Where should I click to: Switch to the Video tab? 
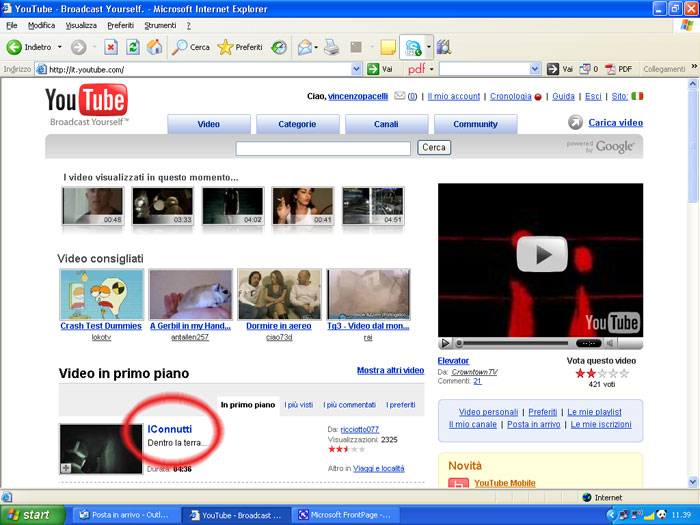point(209,124)
